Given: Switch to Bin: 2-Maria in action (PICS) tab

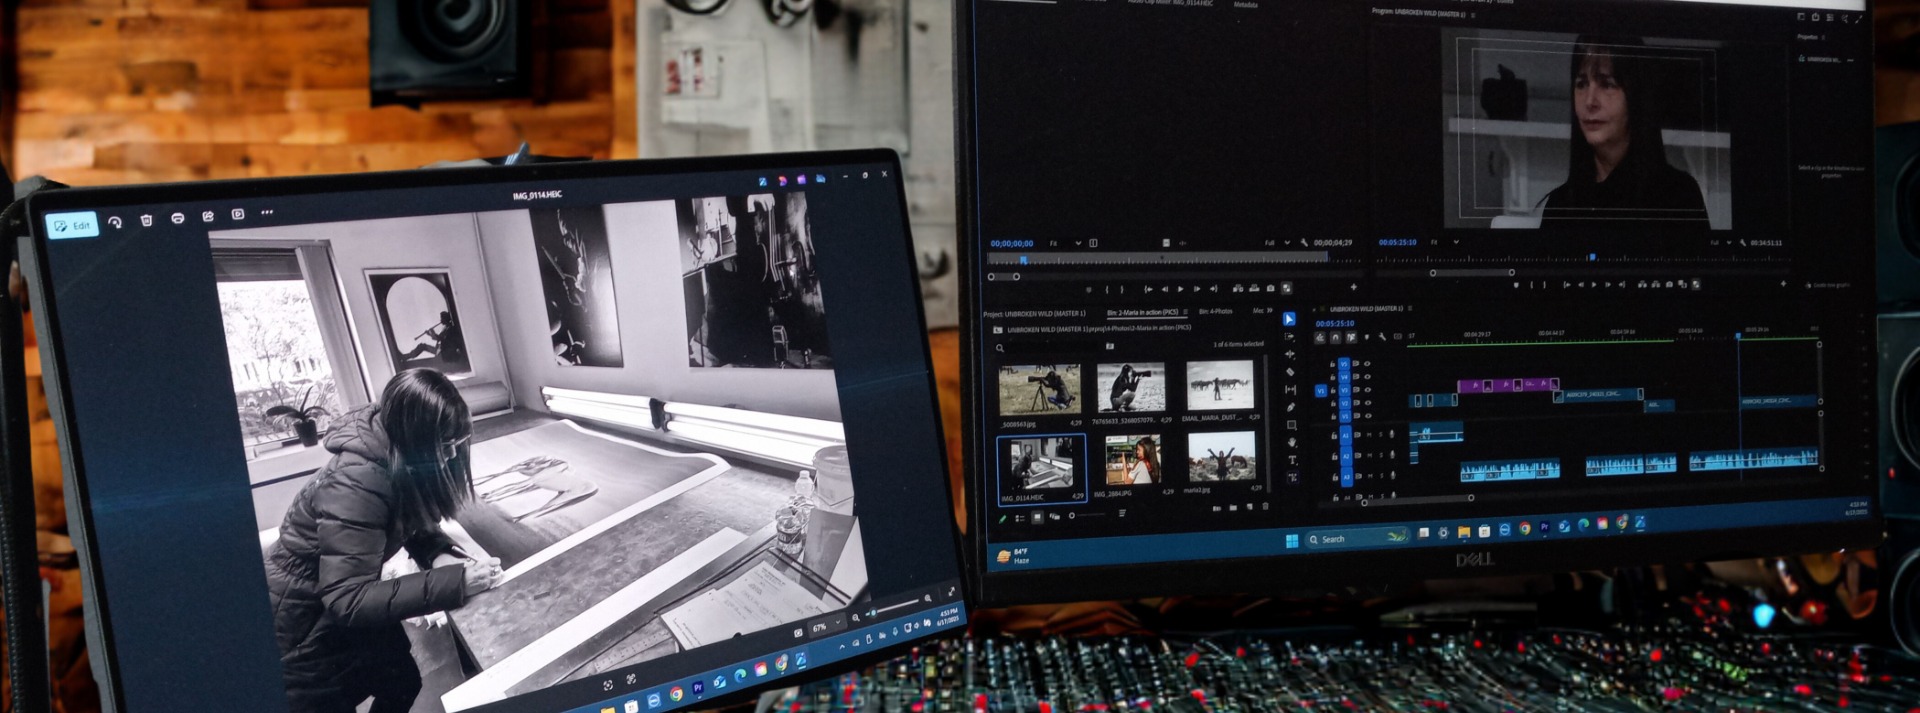Looking at the screenshot, I should pos(1143,312).
